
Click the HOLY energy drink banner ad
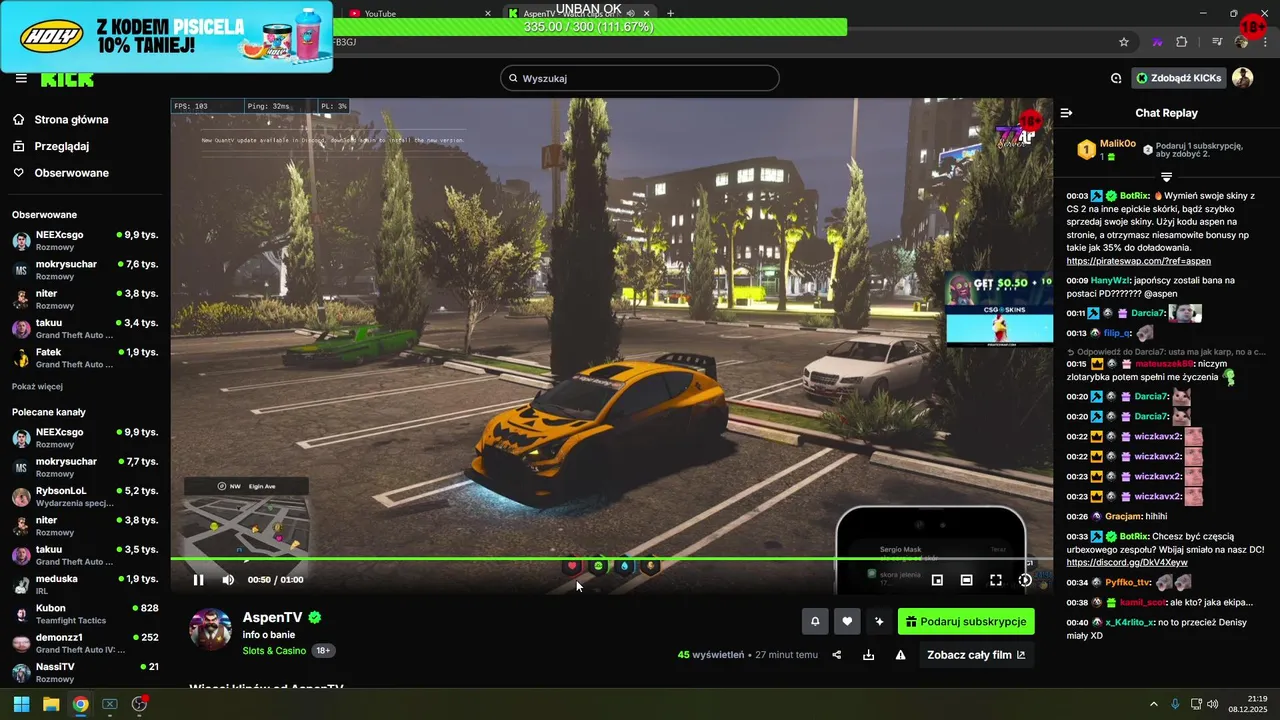pyautogui.click(x=166, y=36)
